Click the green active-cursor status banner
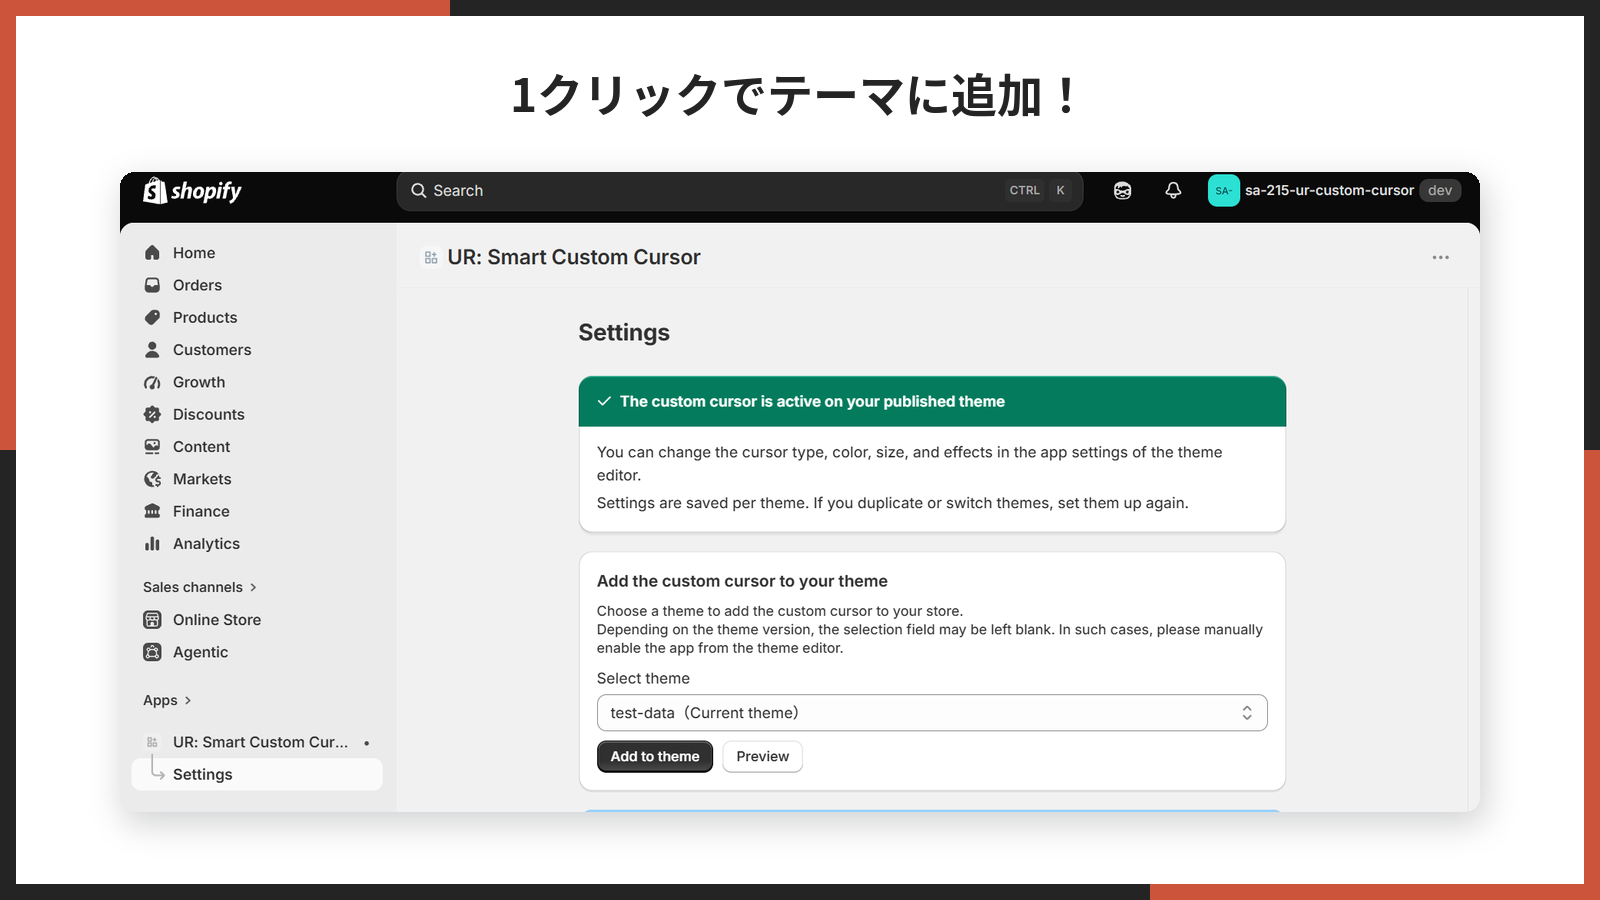 pos(932,402)
